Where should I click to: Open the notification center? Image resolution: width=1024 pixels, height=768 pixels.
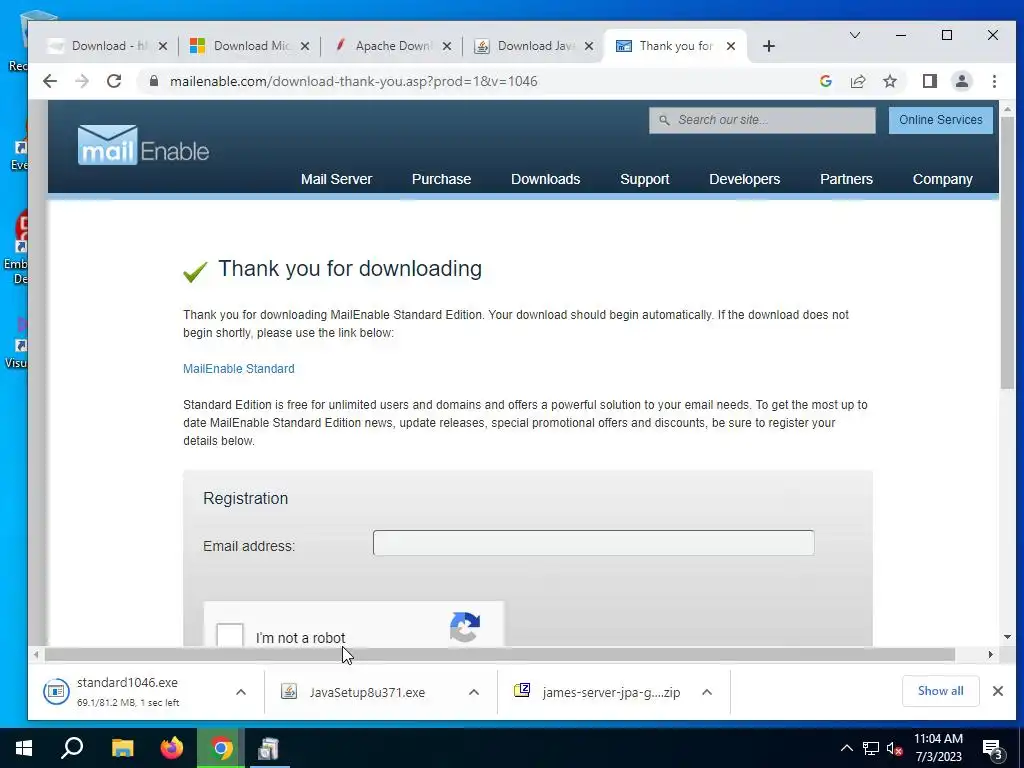992,750
